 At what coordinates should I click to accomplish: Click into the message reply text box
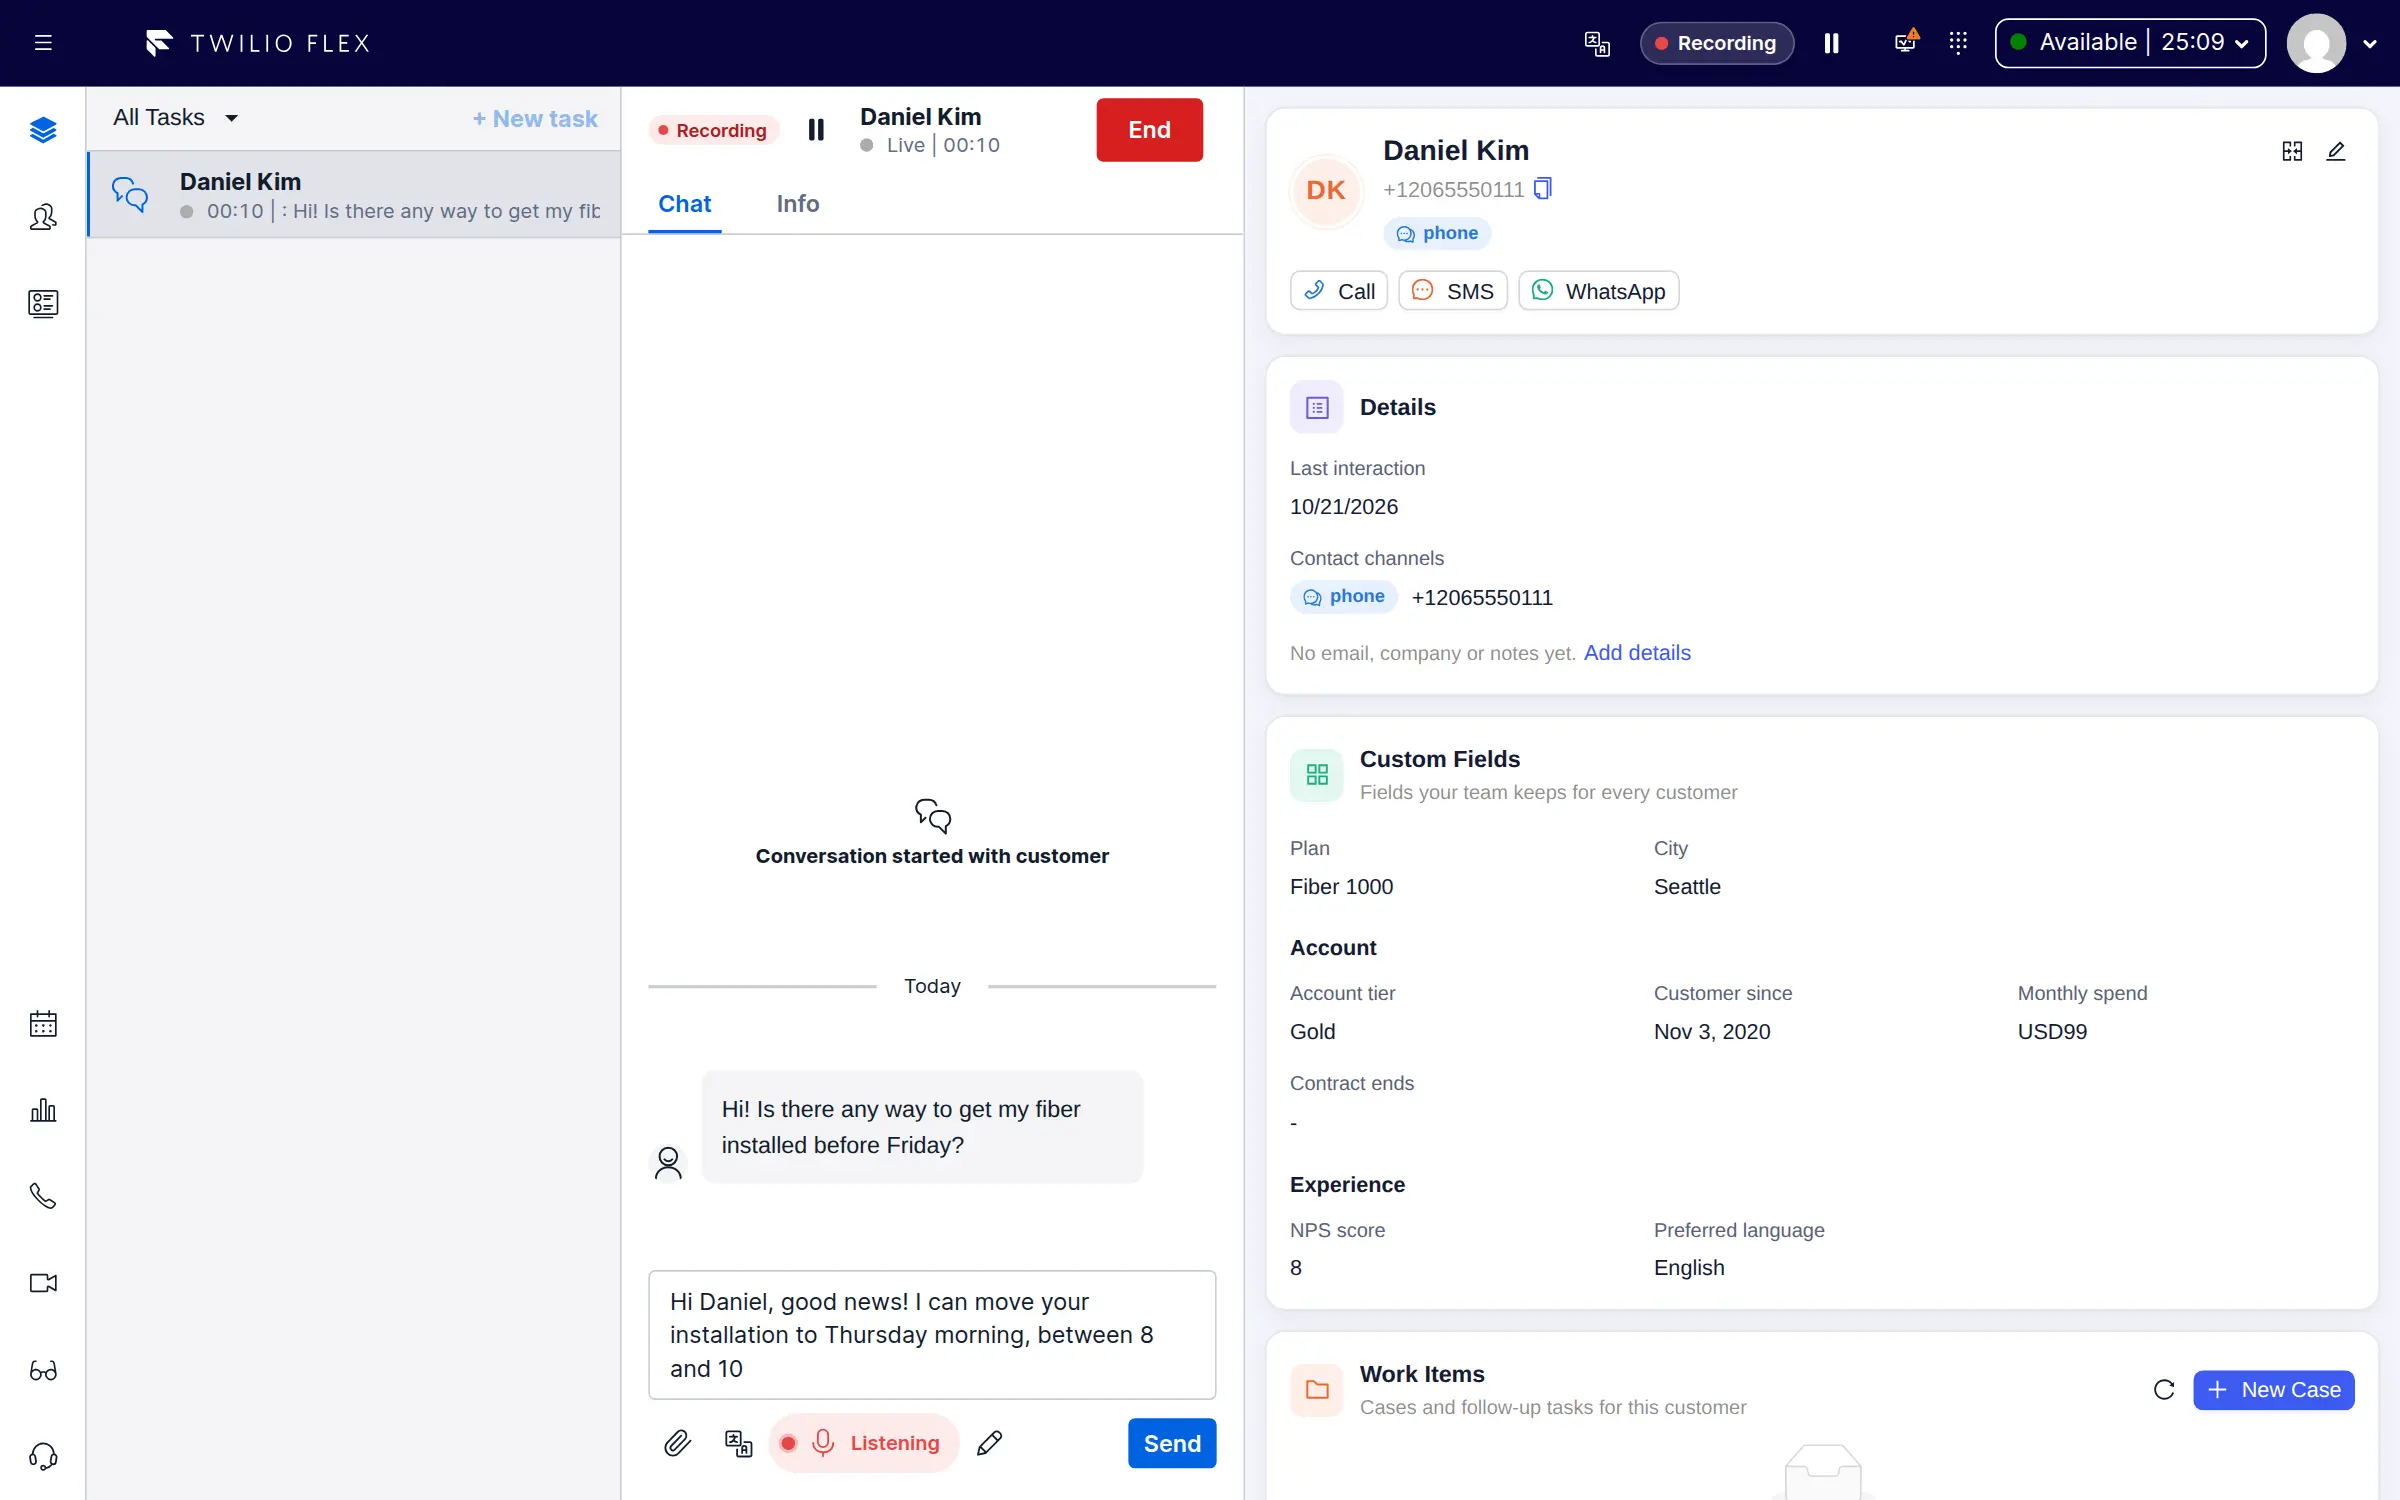coord(932,1335)
